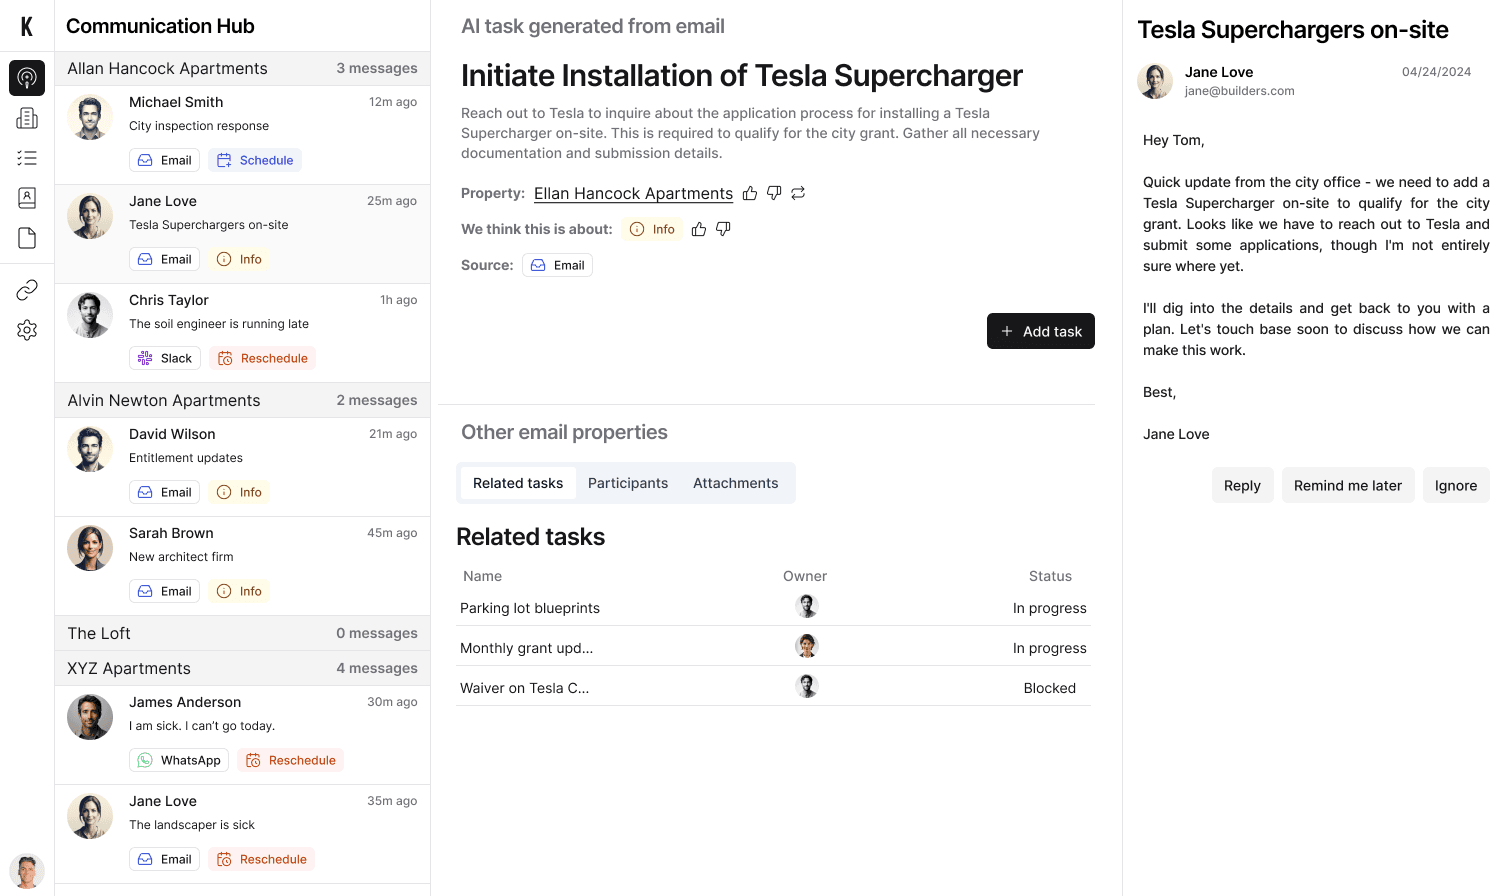Open the task list icon in sidebar

pyautogui.click(x=27, y=158)
